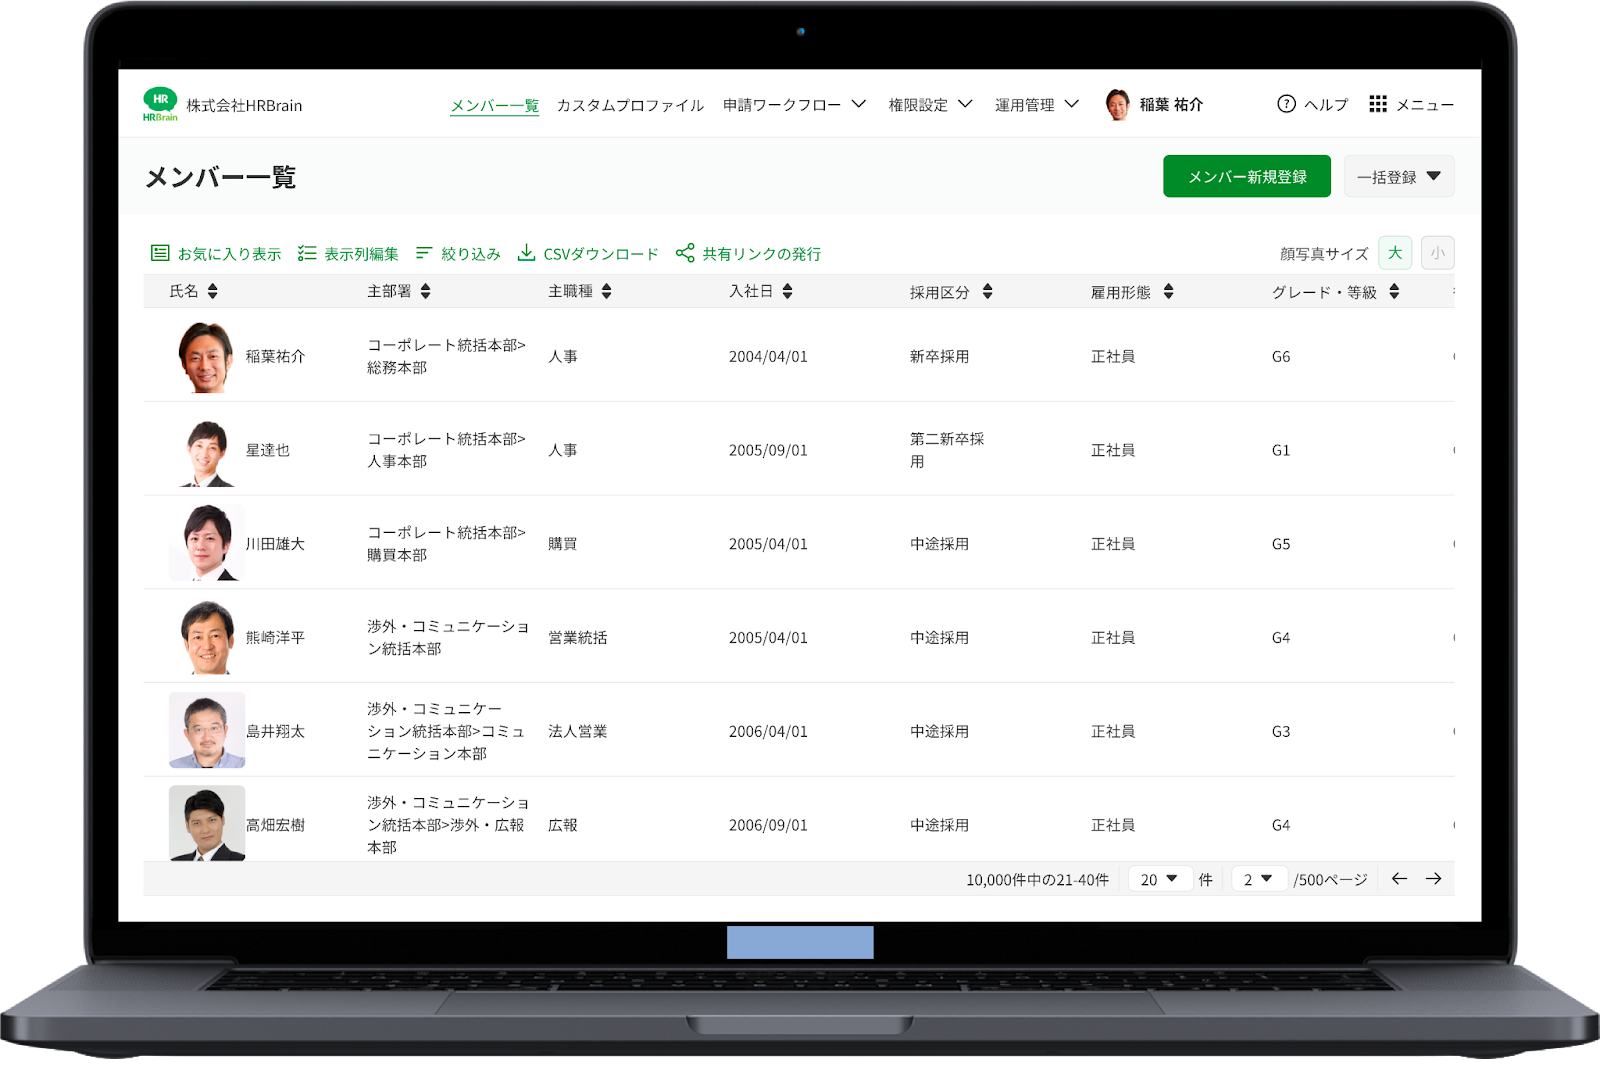Click 高畑宏樹's profile photo
The image size is (1600, 1070).
click(207, 823)
